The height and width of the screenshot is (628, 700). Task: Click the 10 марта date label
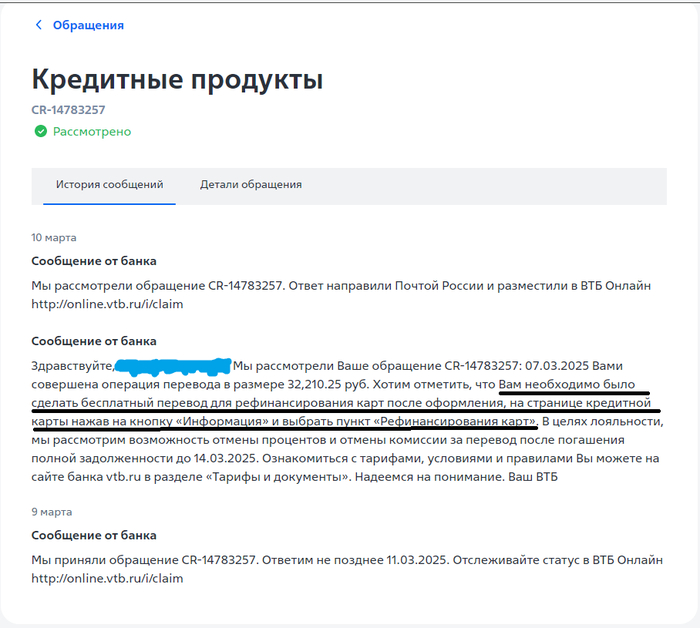tap(54, 238)
